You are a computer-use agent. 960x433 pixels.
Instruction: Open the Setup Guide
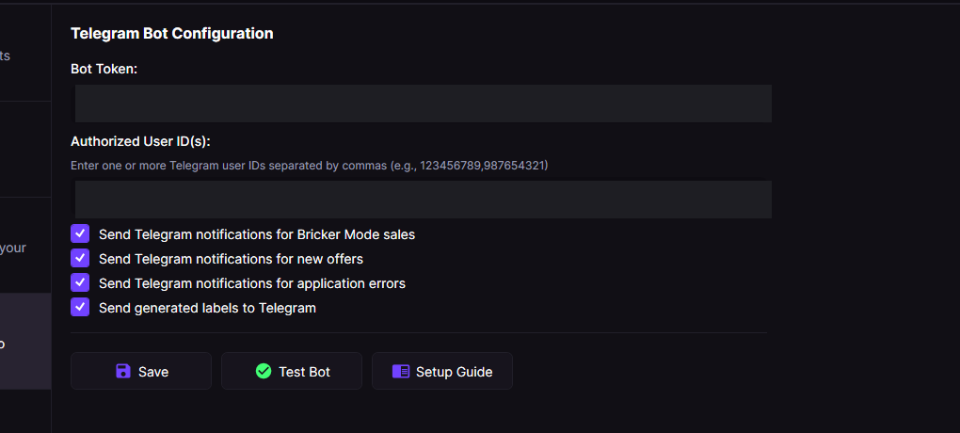pyautogui.click(x=442, y=371)
